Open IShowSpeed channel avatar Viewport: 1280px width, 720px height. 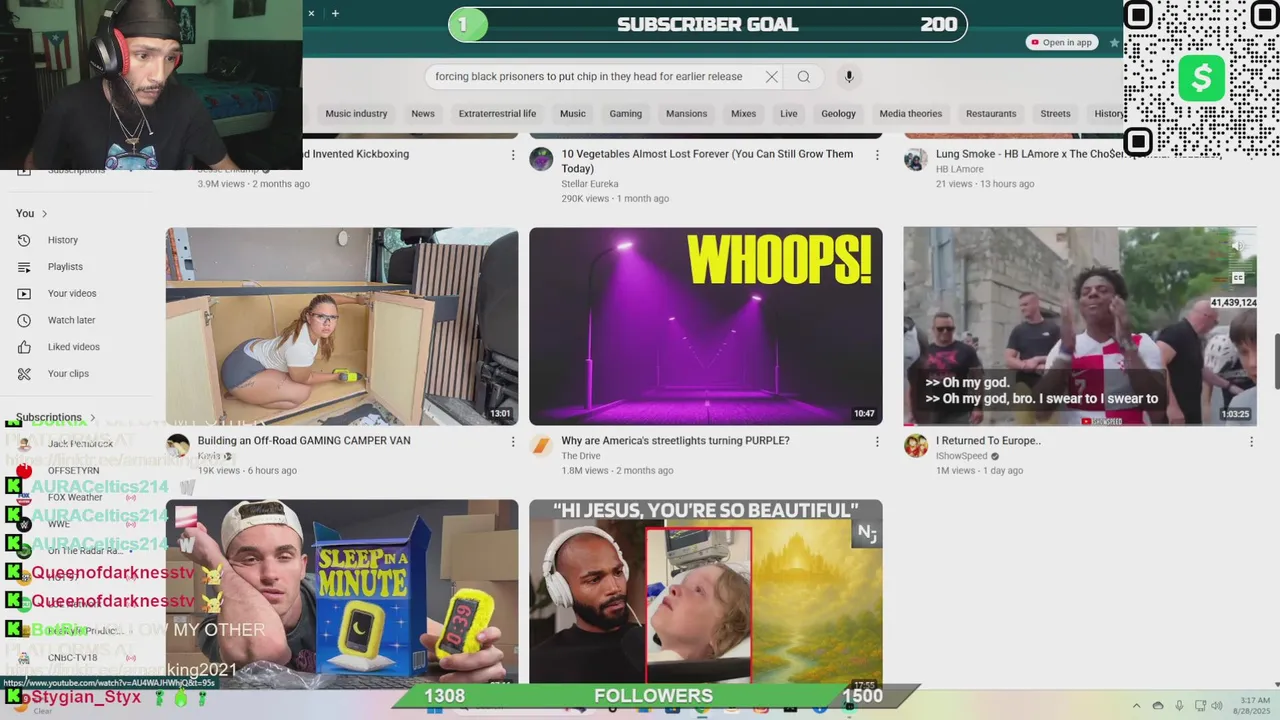point(915,446)
